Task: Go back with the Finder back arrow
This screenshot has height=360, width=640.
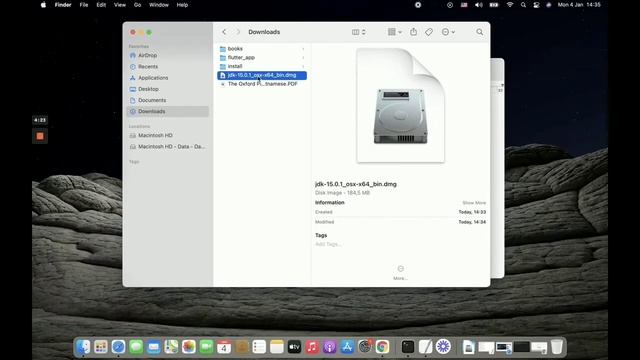Action: pyautogui.click(x=224, y=32)
